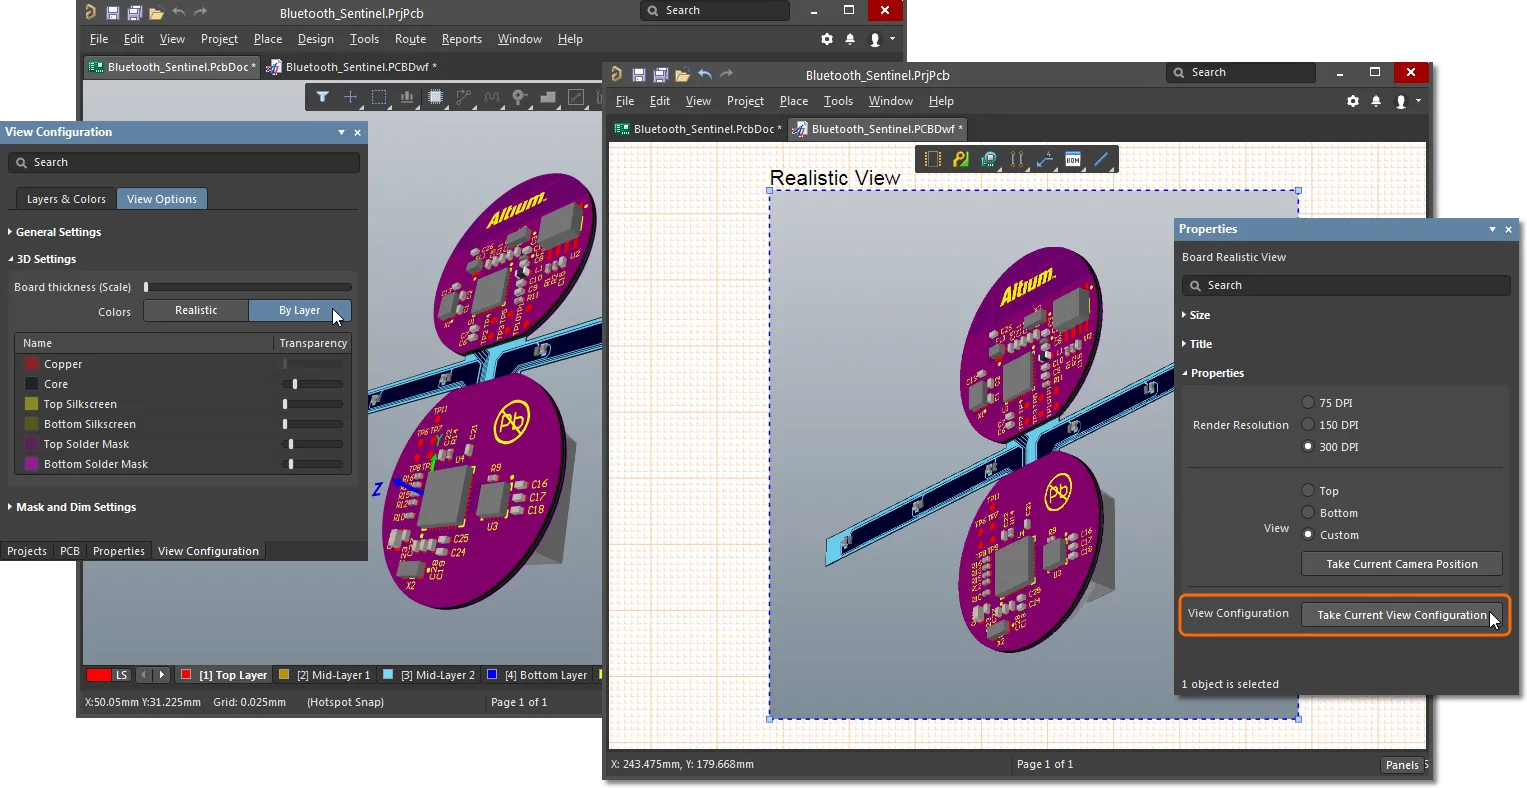1527x788 pixels.
Task: Switch to View Options tab
Action: click(162, 199)
